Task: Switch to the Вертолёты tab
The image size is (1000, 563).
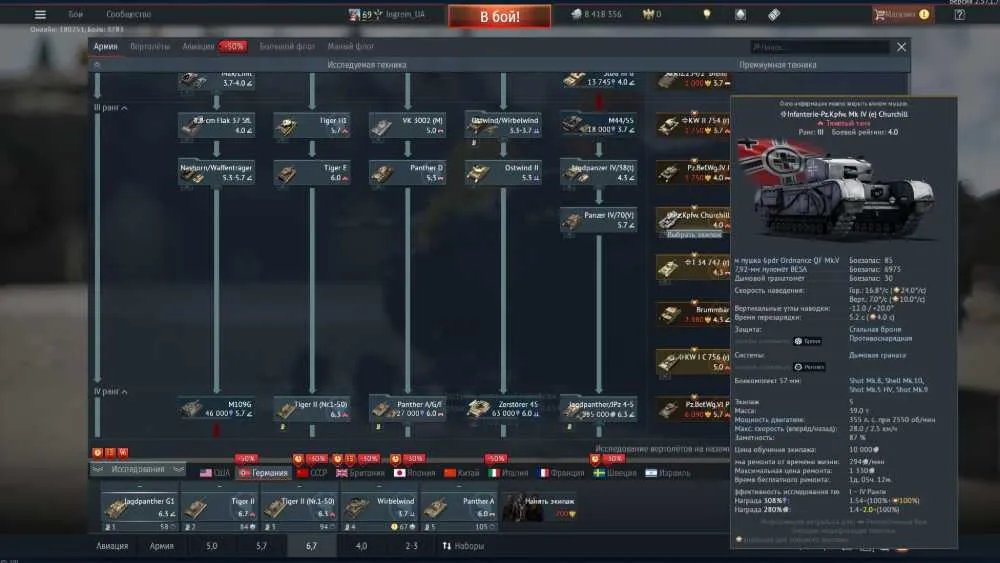Action: [150, 47]
